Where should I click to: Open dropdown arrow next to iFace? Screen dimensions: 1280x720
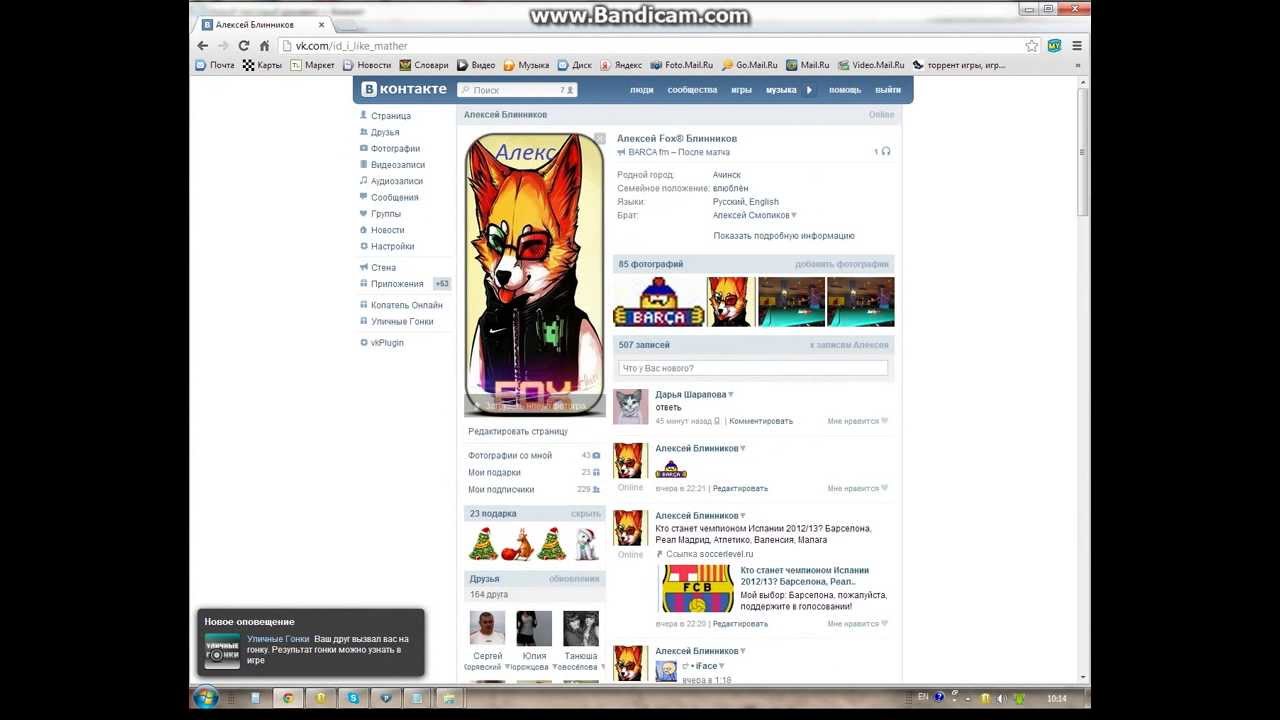point(721,666)
